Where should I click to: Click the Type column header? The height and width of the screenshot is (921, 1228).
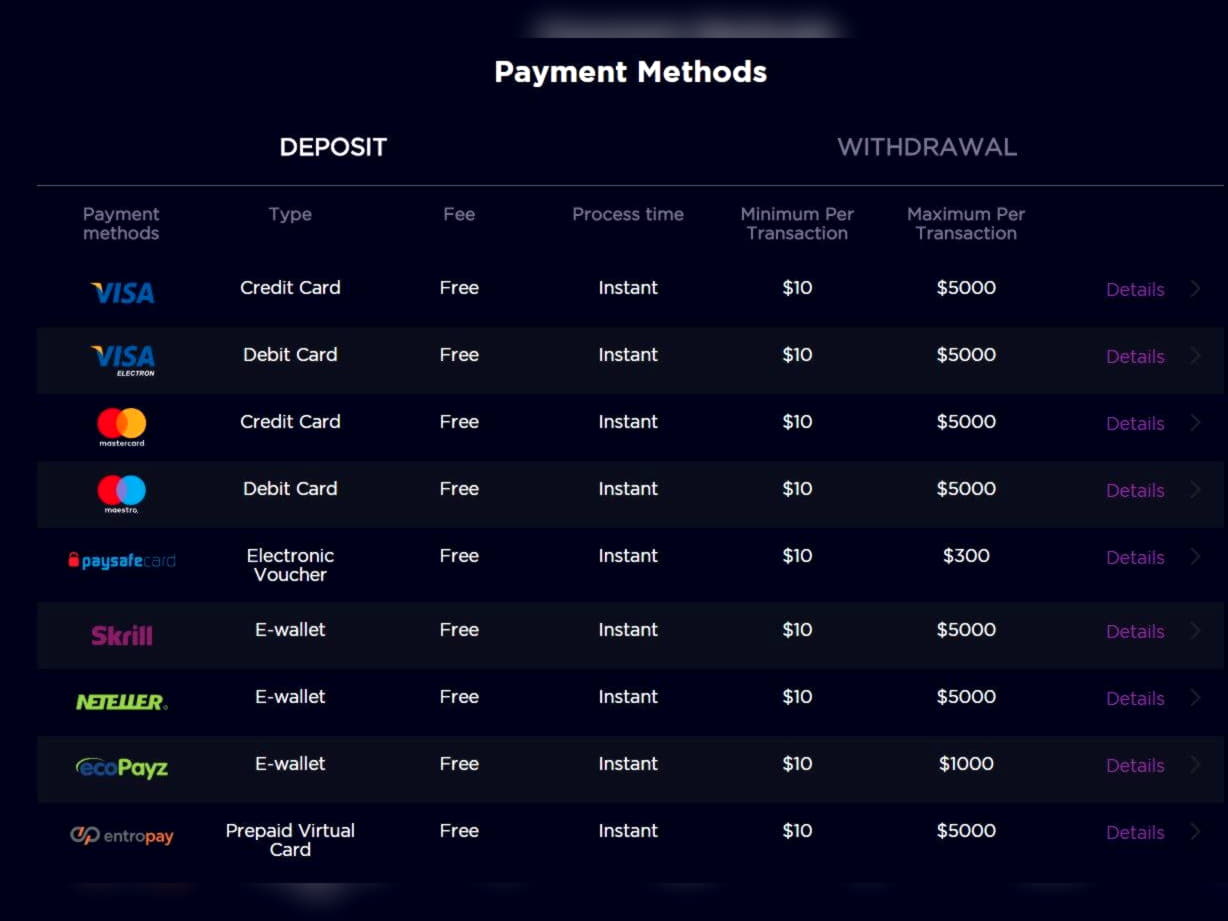pos(290,215)
